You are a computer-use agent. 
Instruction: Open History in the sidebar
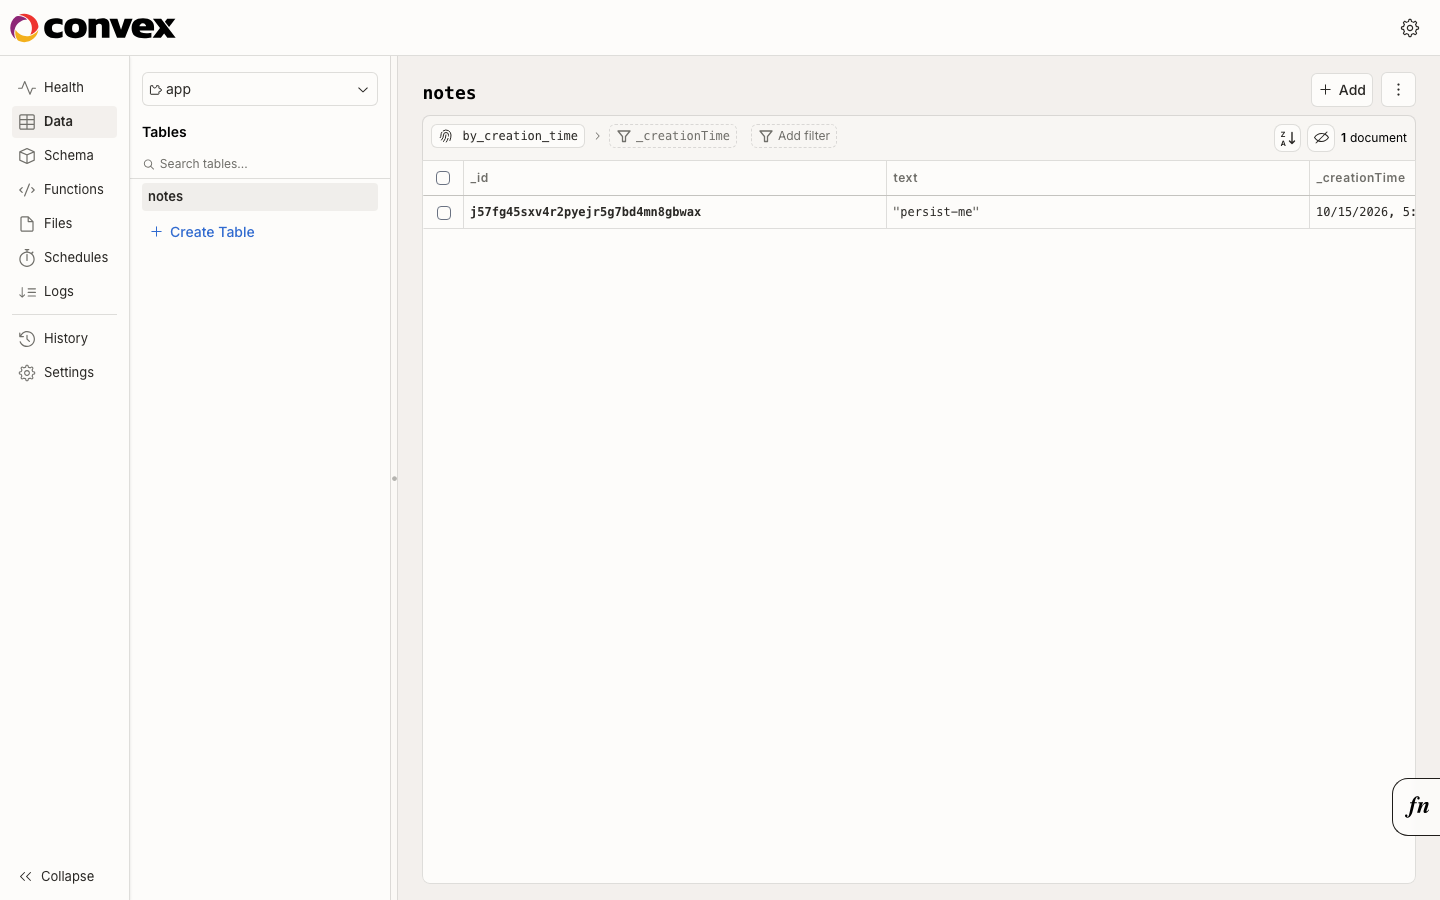click(x=64, y=339)
